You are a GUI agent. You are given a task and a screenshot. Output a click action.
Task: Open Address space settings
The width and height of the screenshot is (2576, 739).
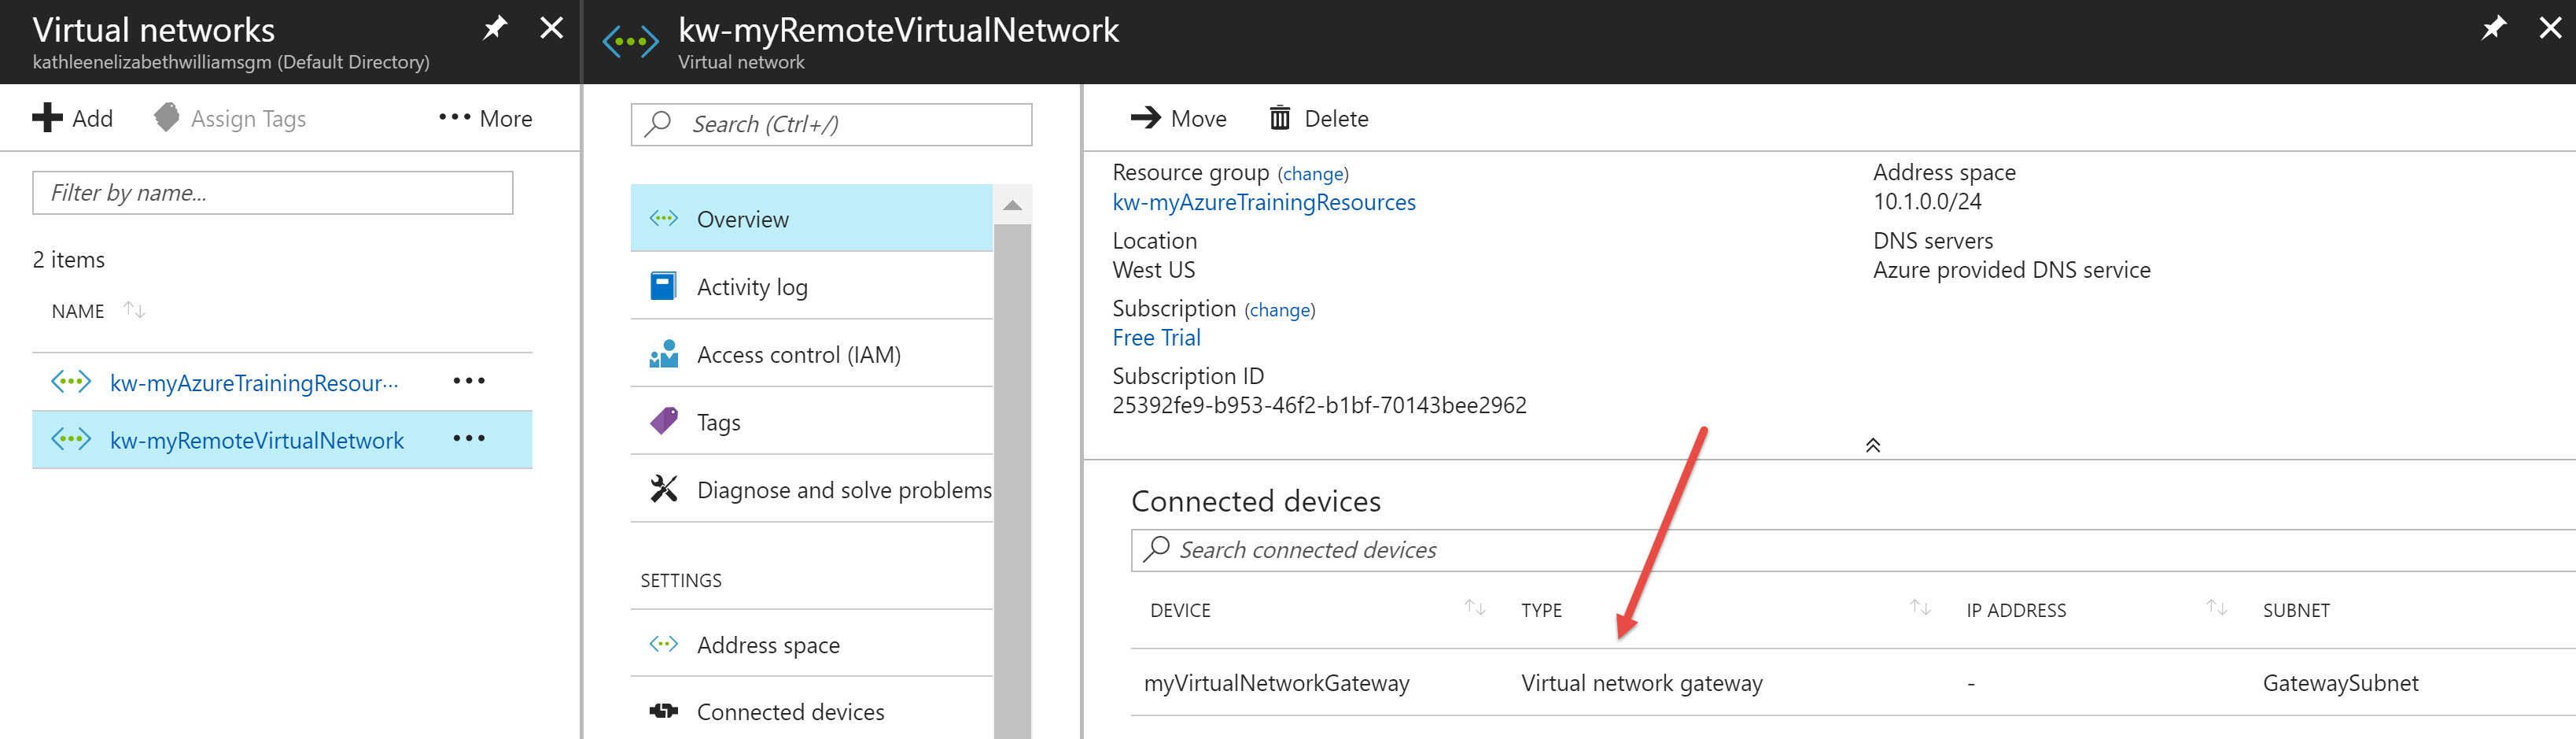point(811,644)
